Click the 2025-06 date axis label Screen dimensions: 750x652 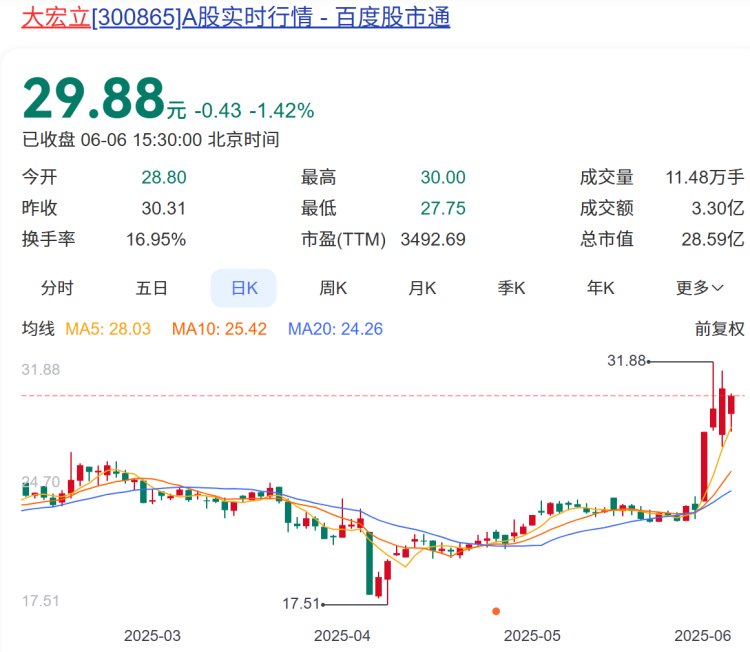pos(703,636)
